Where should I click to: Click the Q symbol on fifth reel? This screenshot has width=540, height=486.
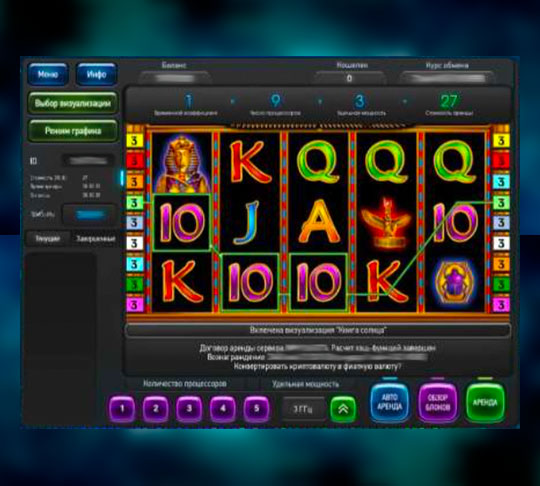pos(455,161)
